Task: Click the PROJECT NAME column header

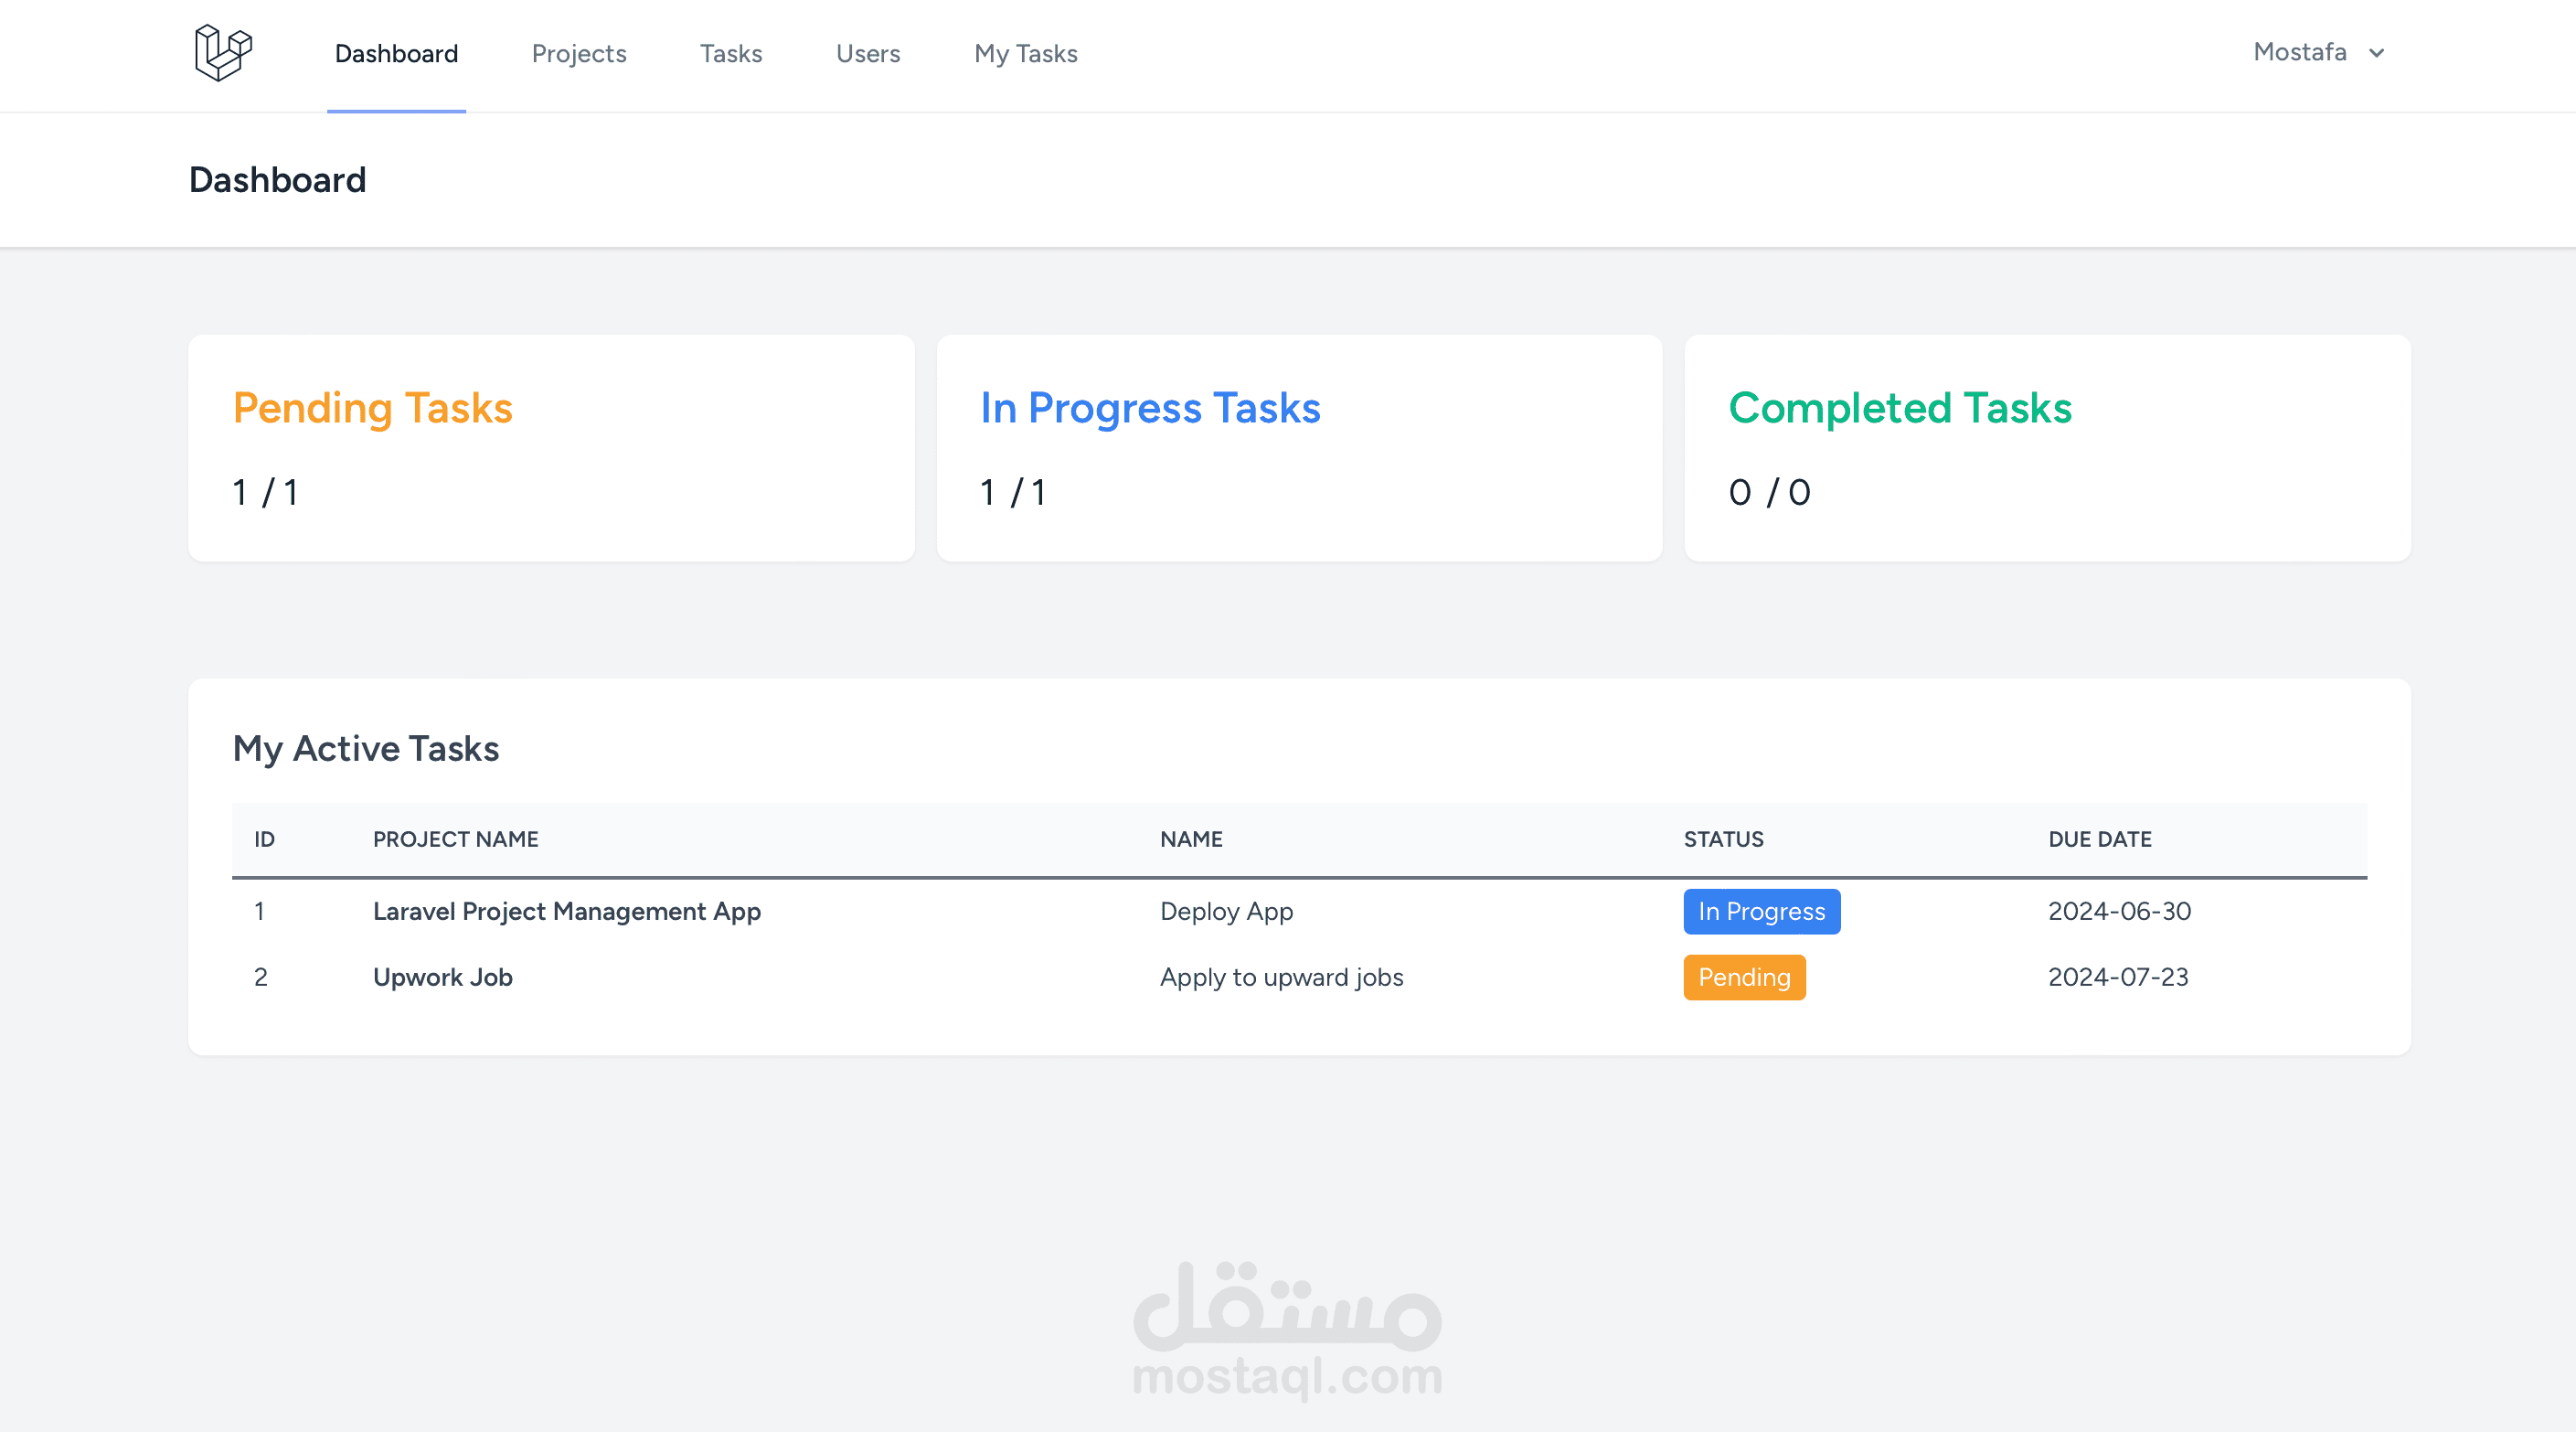Action: pyautogui.click(x=455, y=839)
